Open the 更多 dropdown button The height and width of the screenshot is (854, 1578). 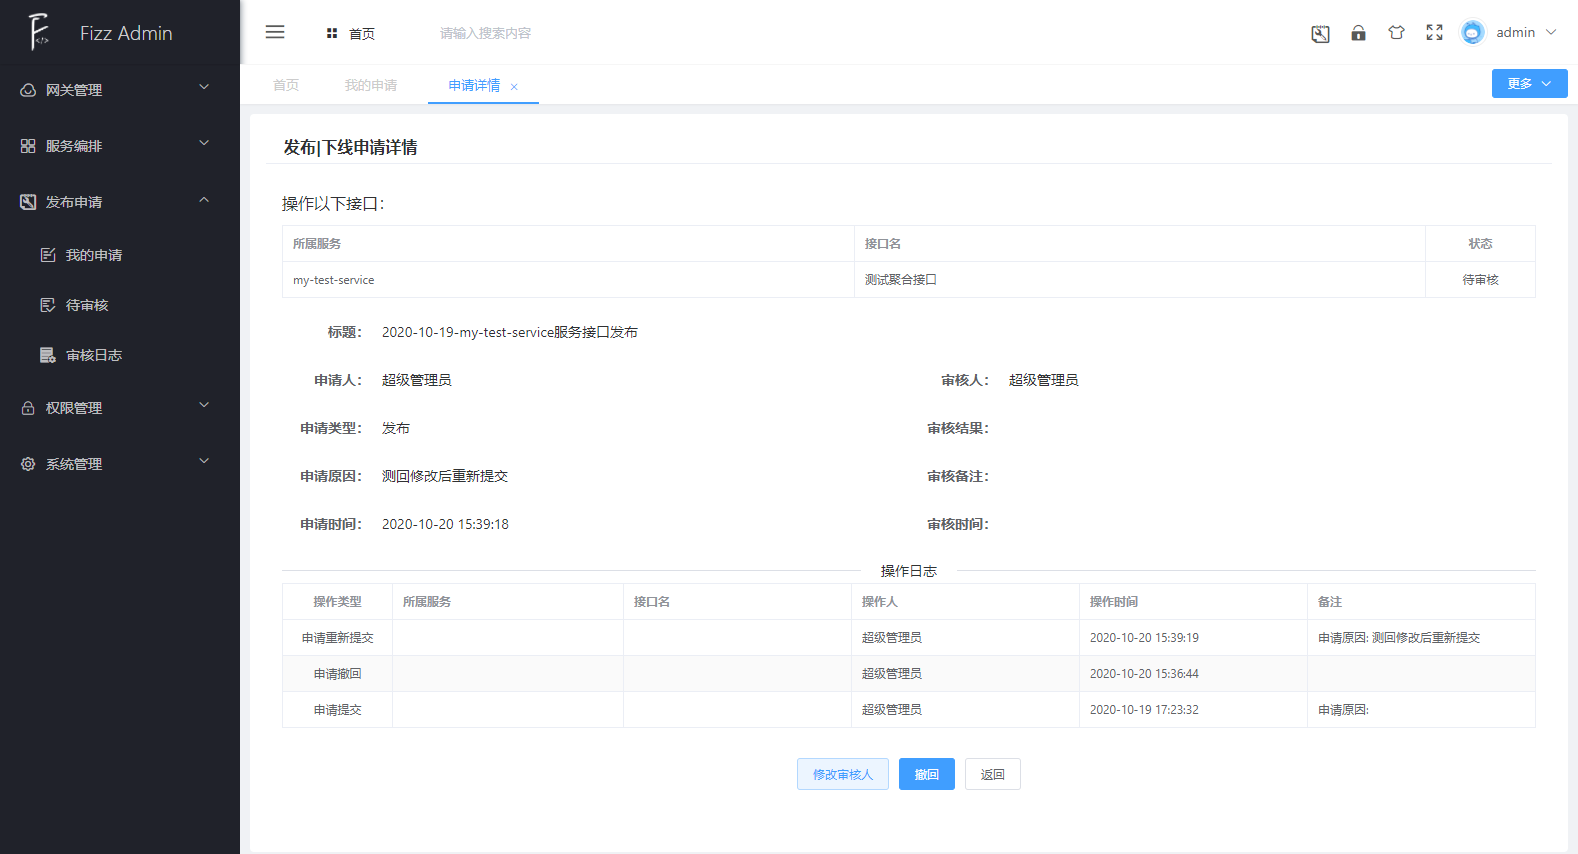pos(1529,83)
